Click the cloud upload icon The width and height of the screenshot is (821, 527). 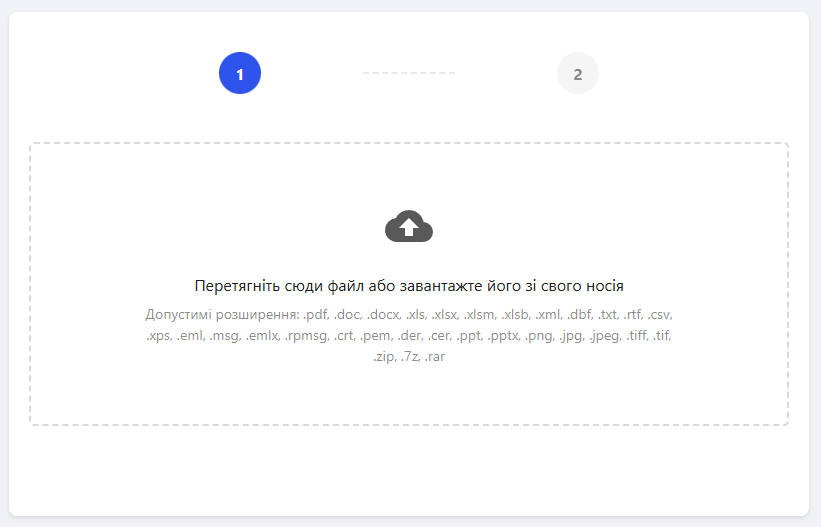[x=409, y=226]
